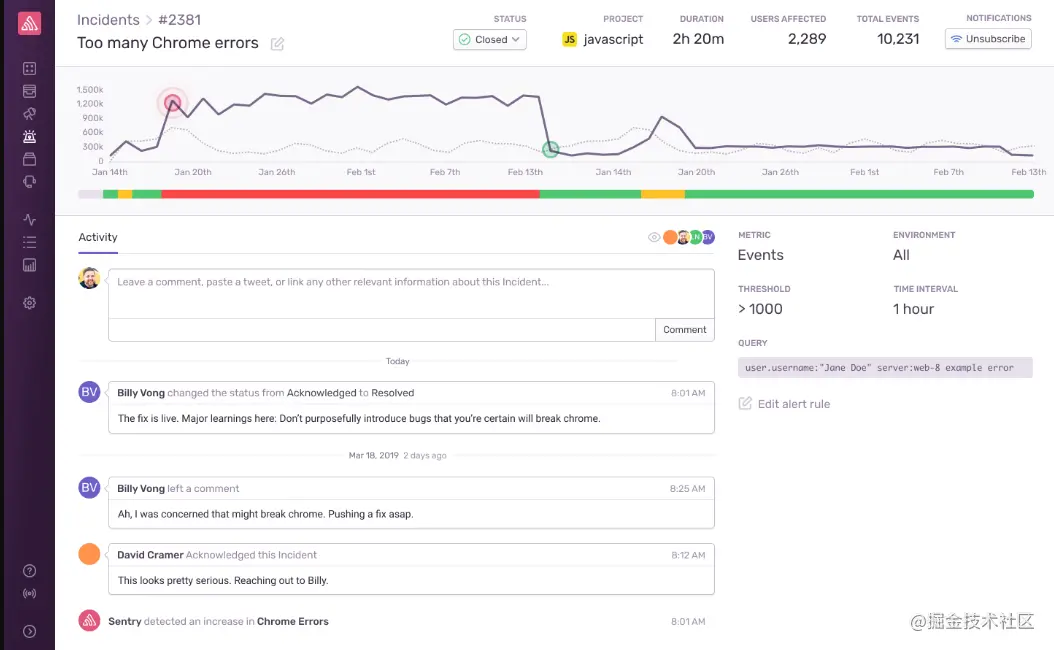Focus the leave a comment text box
The height and width of the screenshot is (650, 1054).
pyautogui.click(x=411, y=293)
